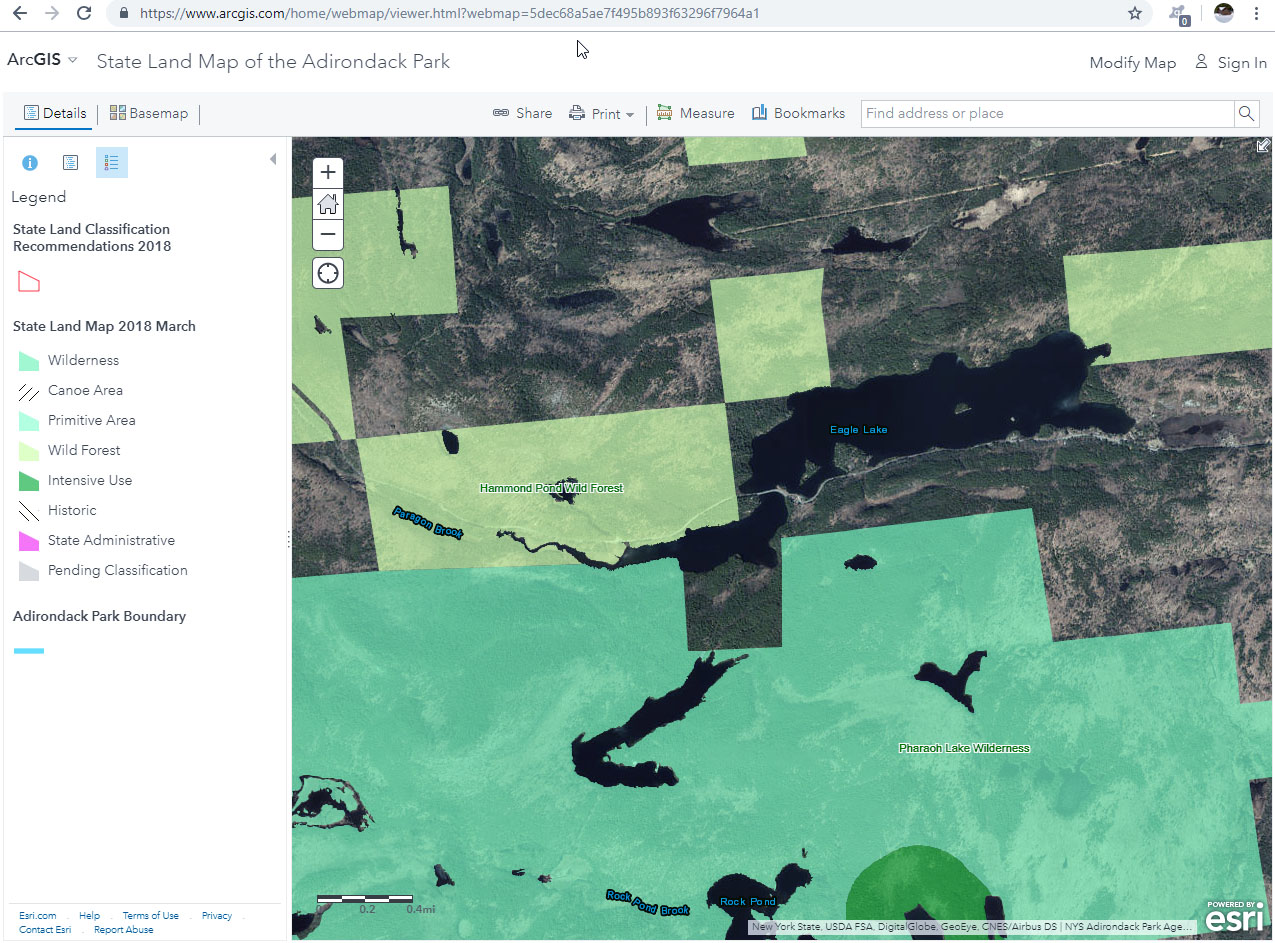This screenshot has width=1275, height=943.
Task: Open the Basemap gallery tab
Action: tap(149, 113)
